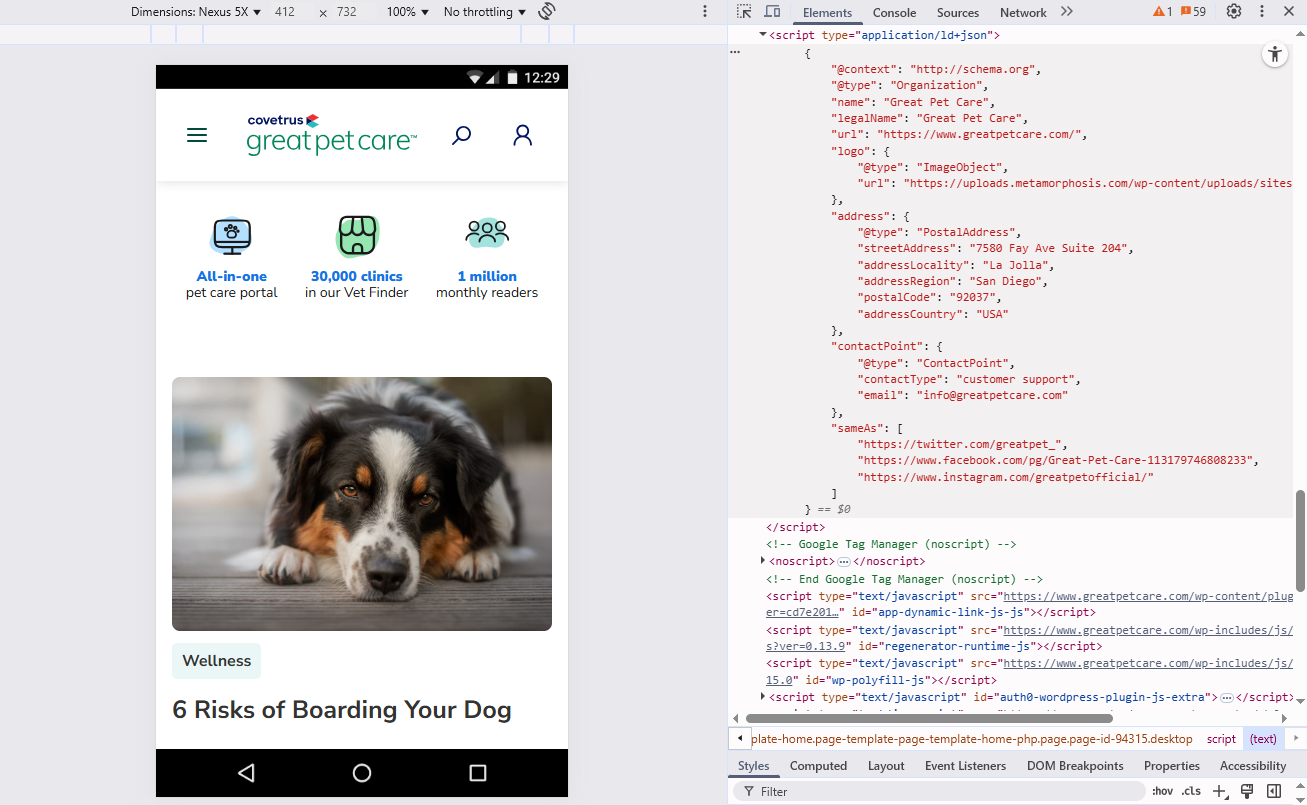
Task: Click the pet care portal monitor icon
Action: [232, 236]
